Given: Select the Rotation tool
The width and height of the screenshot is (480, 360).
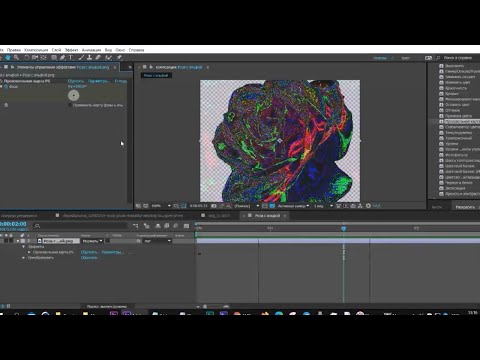Looking at the screenshot, I should [x=27, y=58].
